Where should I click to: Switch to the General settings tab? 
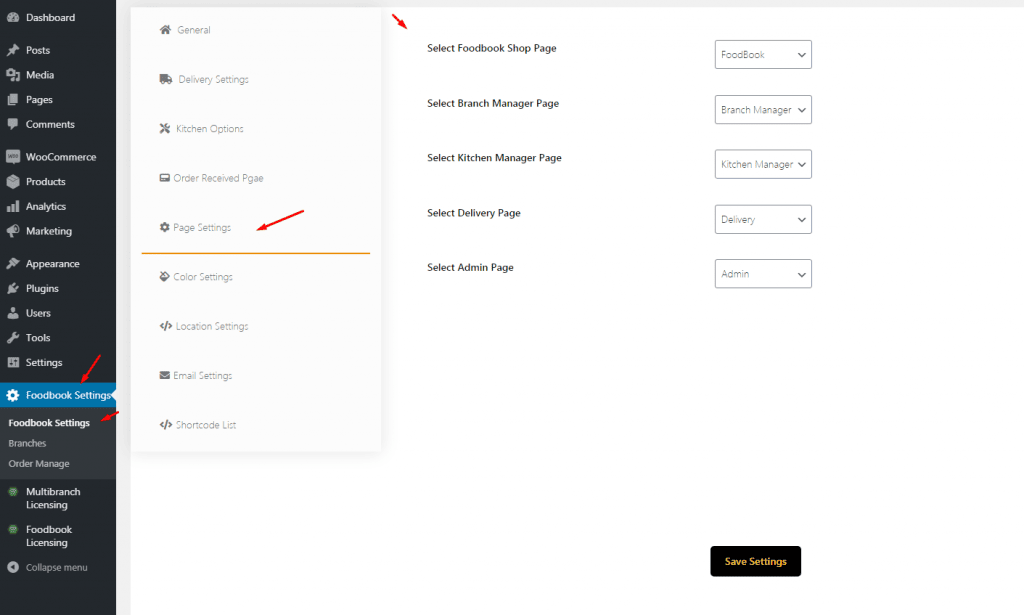193,30
